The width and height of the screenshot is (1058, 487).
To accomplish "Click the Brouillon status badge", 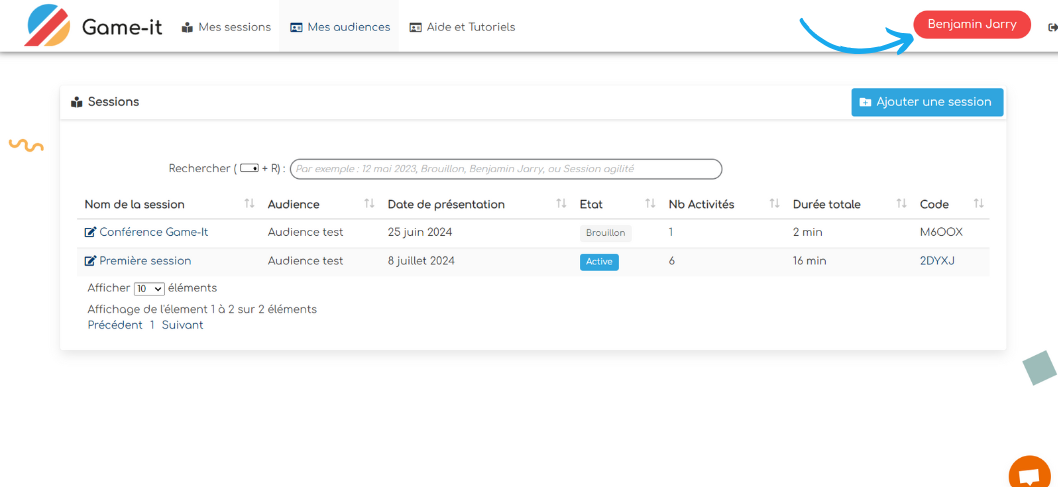I will click(606, 233).
